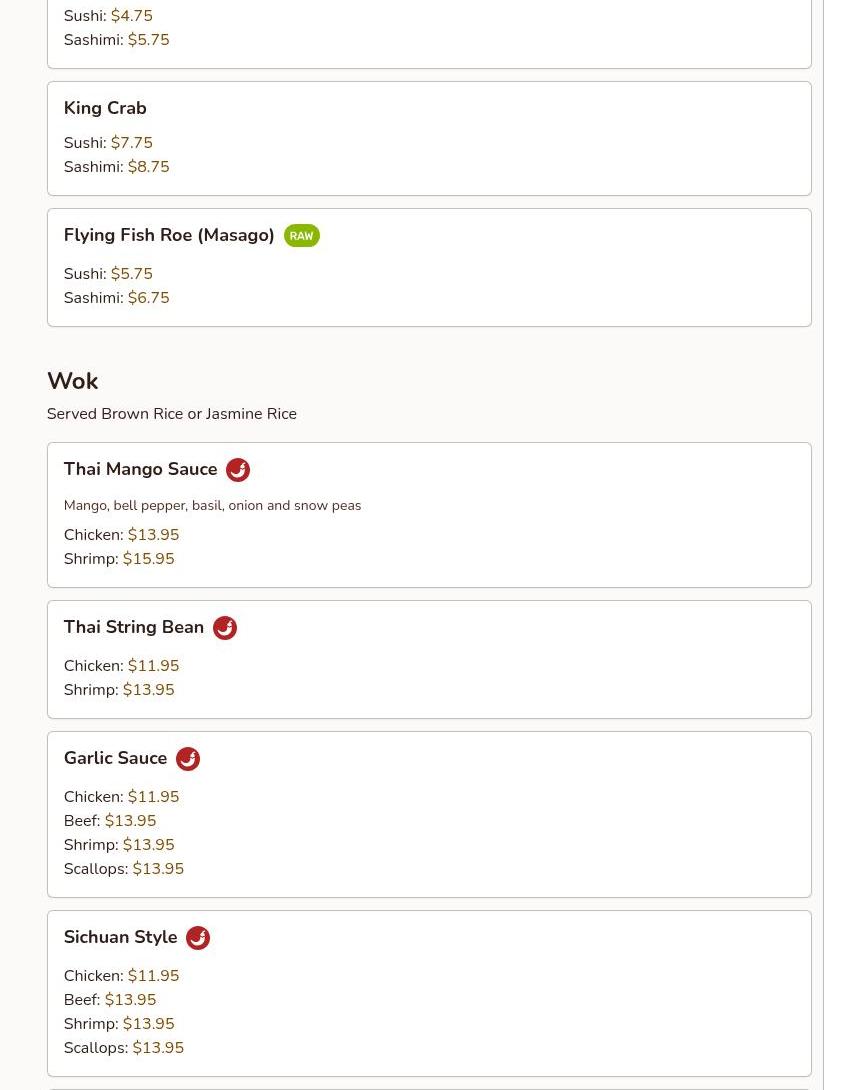Click the Masago Sushi price $5.75
This screenshot has width=844, height=1090.
[x=131, y=274]
